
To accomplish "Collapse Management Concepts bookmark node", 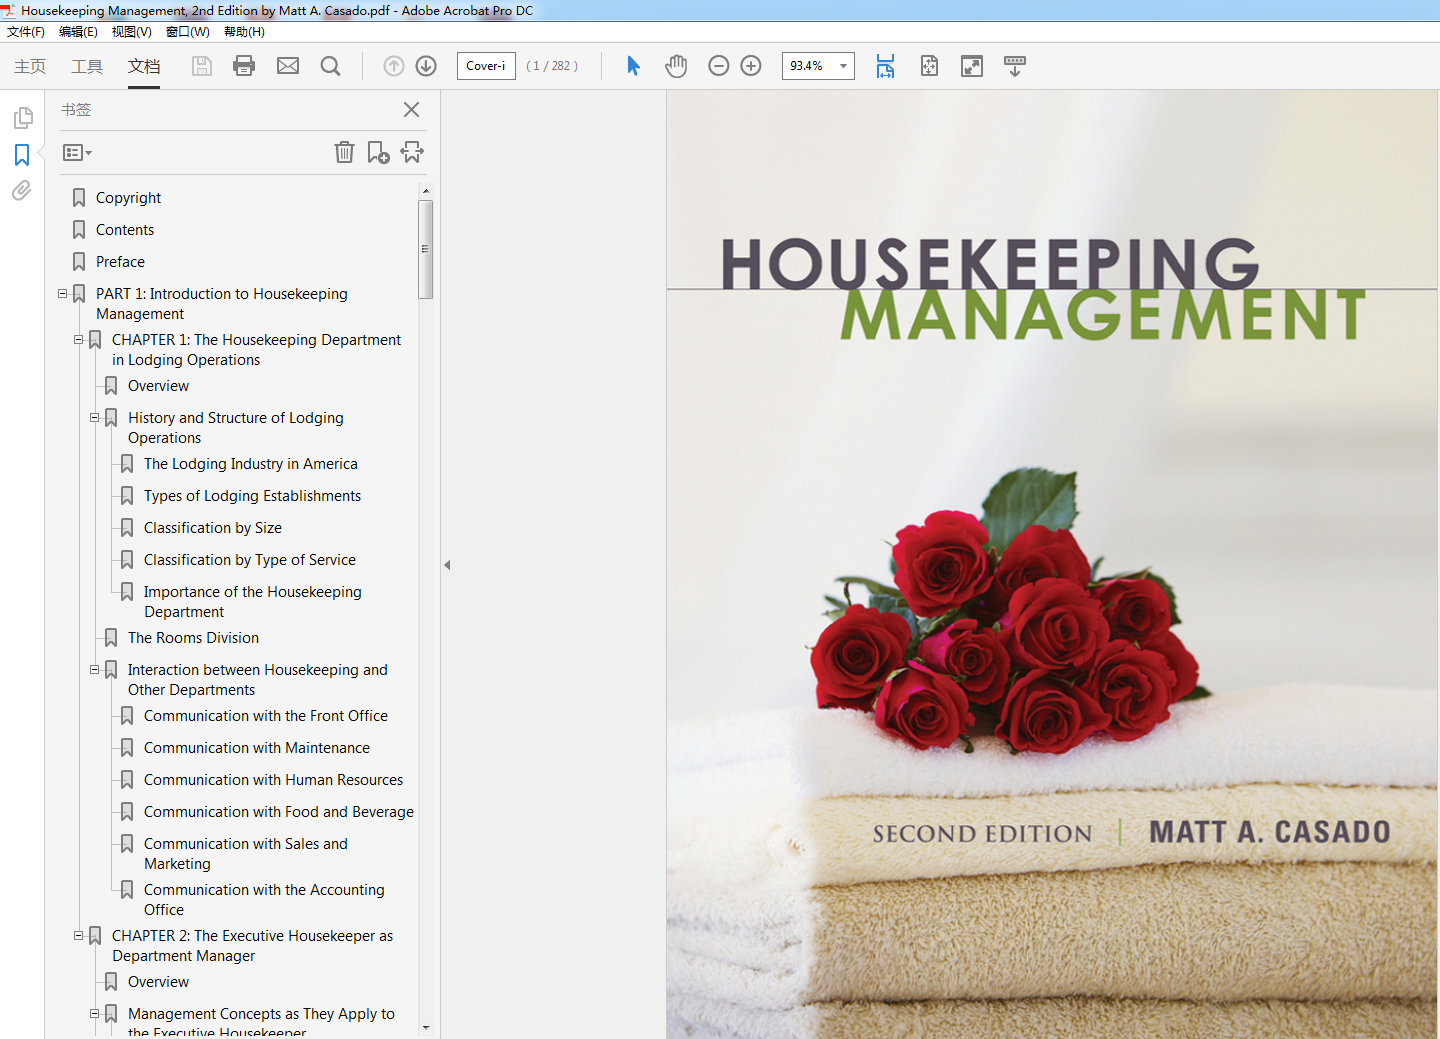I will [x=94, y=1014].
